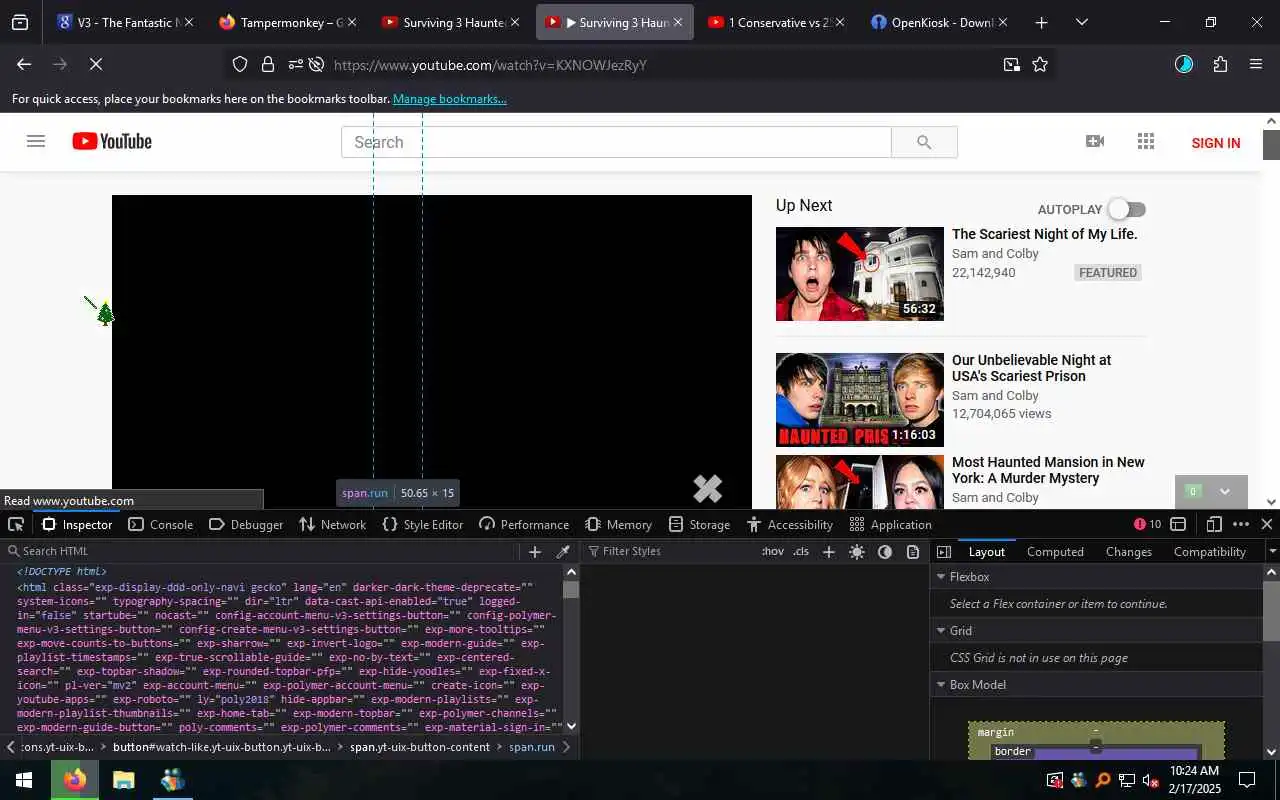Image resolution: width=1280 pixels, height=800 pixels.
Task: Toggle the .cls classes panel
Action: tap(801, 551)
